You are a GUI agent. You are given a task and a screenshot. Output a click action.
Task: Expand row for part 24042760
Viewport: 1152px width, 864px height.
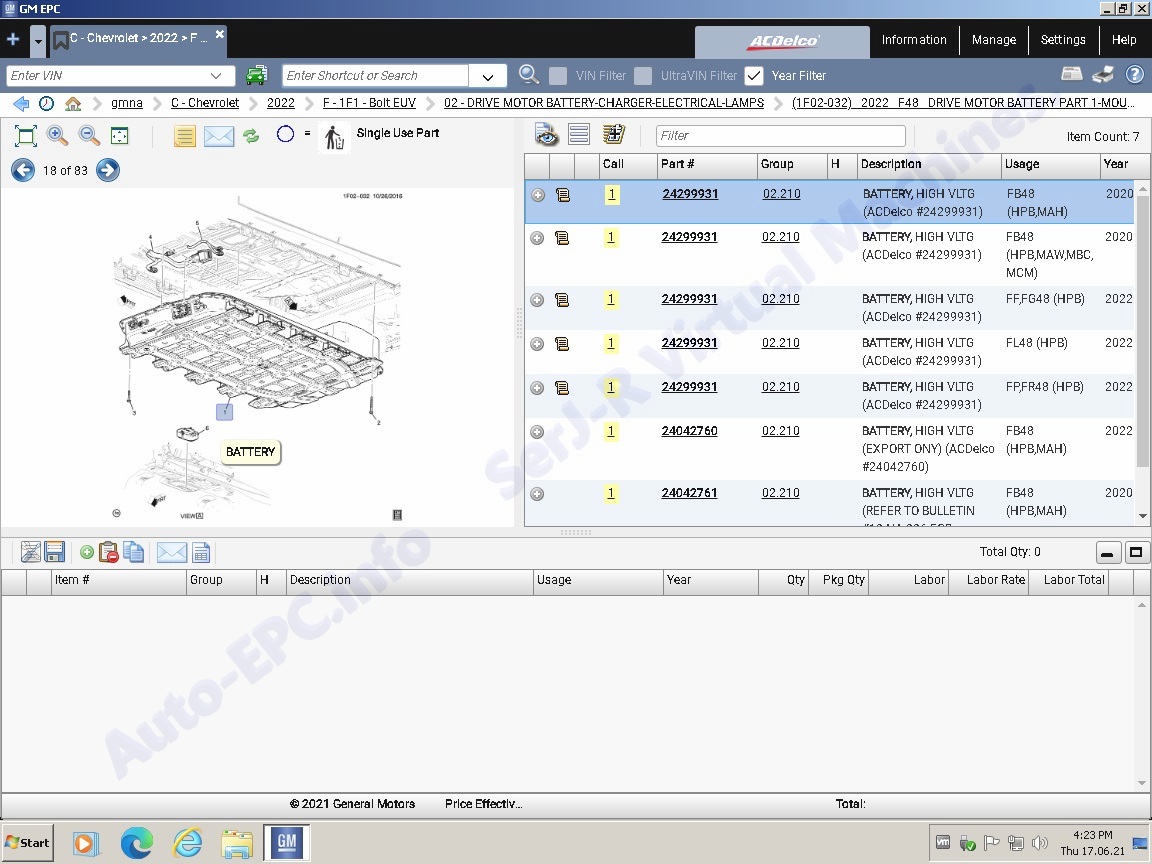(x=538, y=432)
